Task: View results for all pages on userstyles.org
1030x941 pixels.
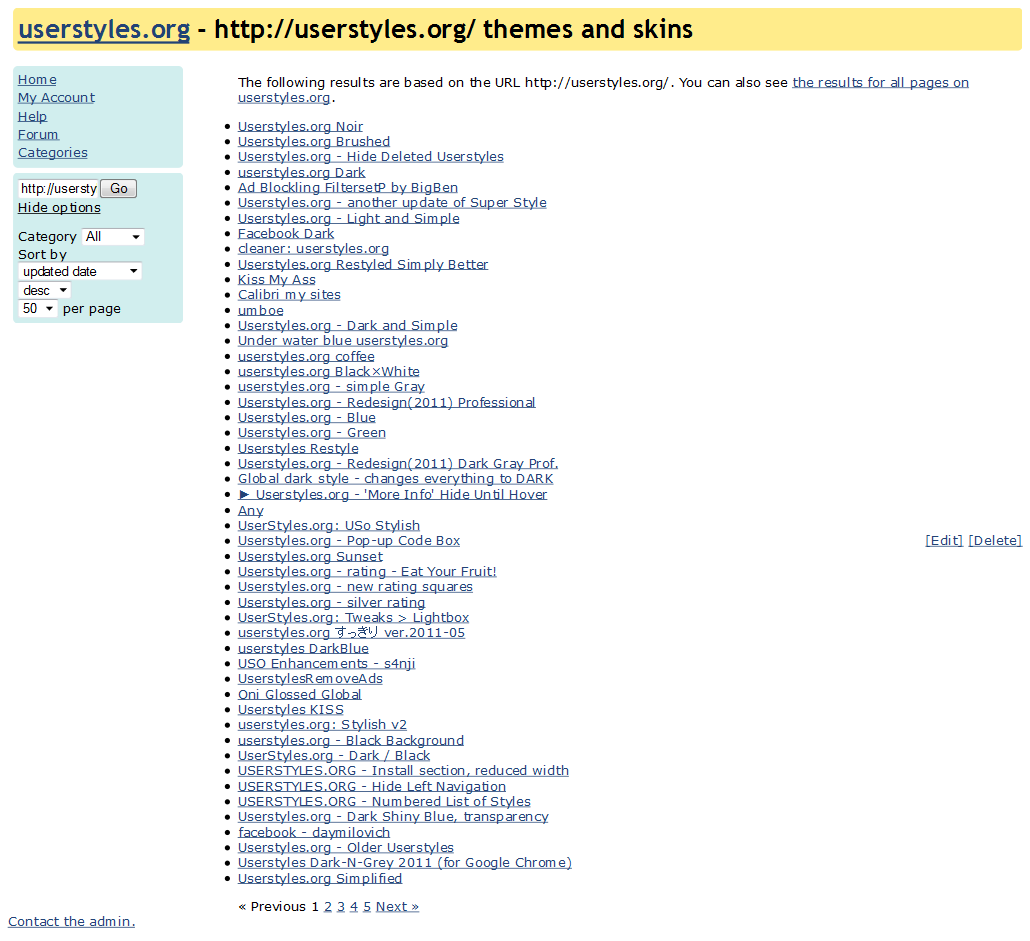Action: pyautogui.click(x=880, y=82)
